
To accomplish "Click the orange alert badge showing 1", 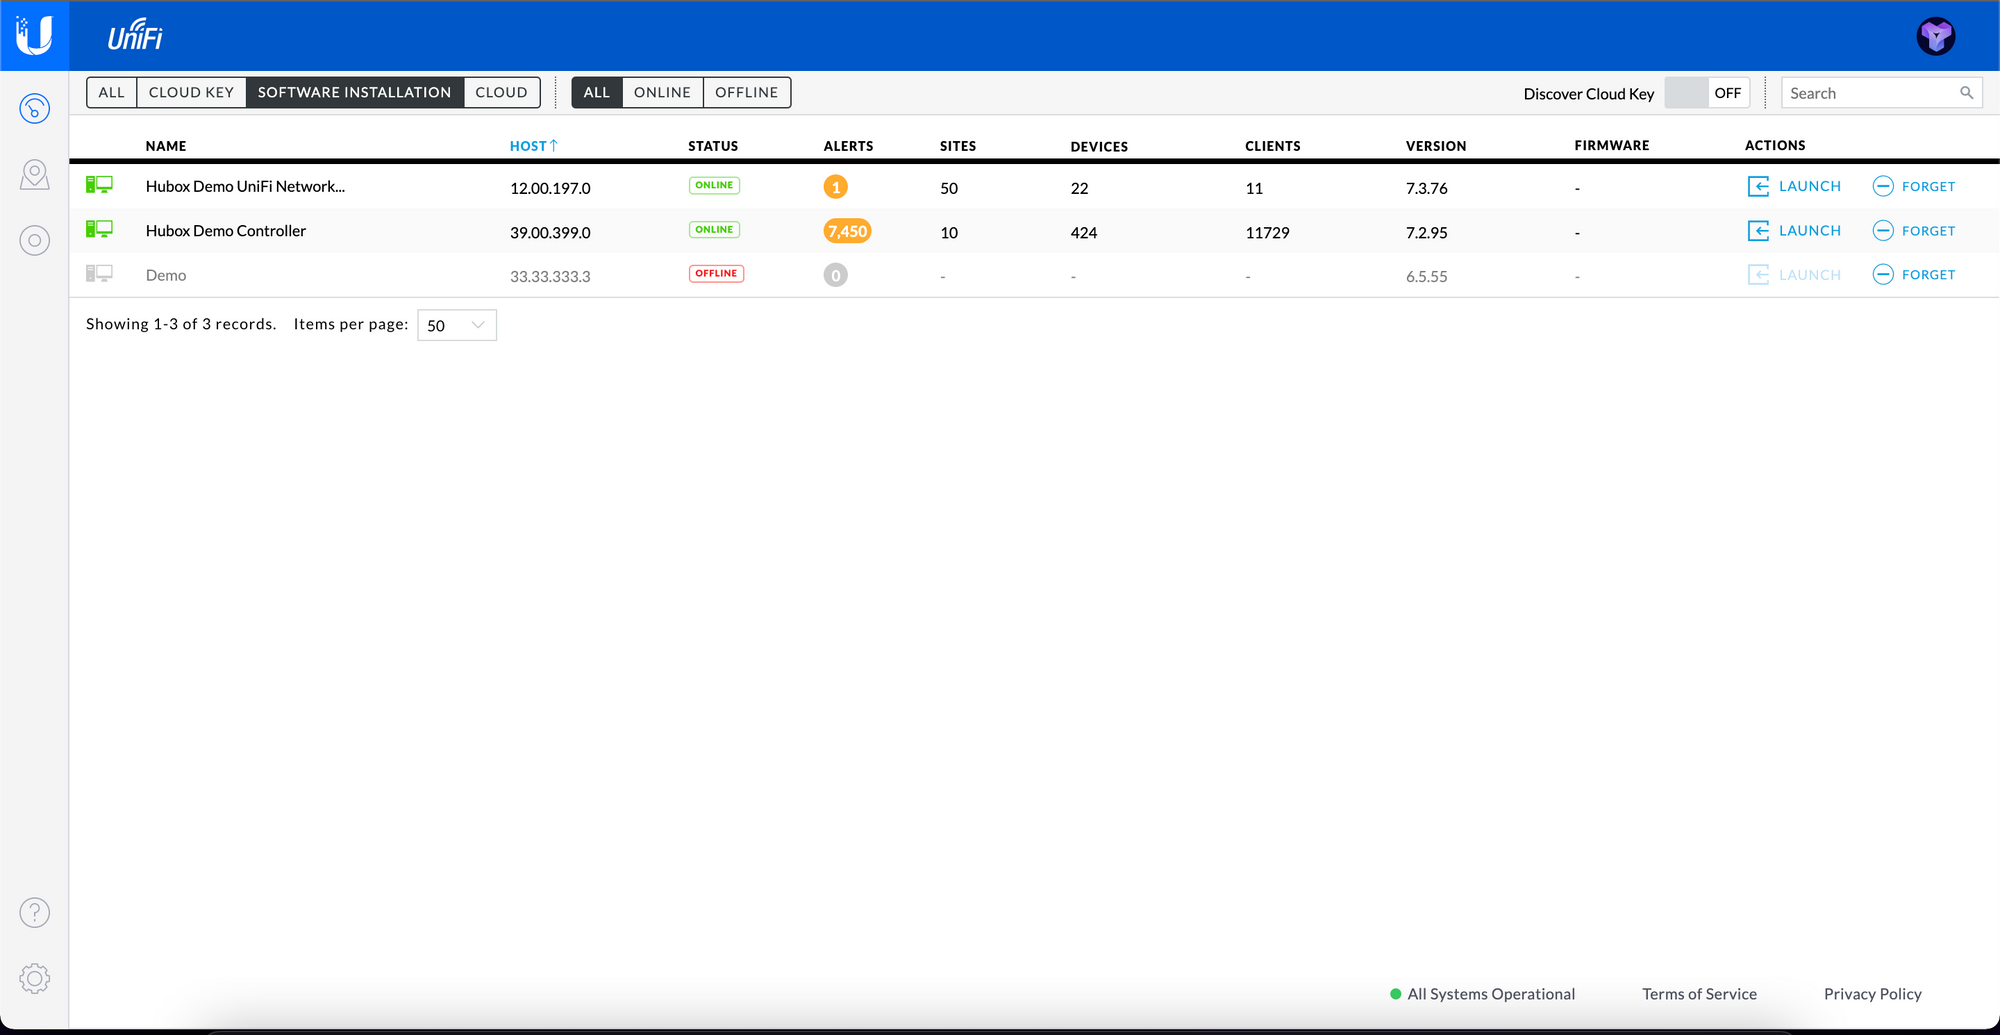I will [836, 187].
